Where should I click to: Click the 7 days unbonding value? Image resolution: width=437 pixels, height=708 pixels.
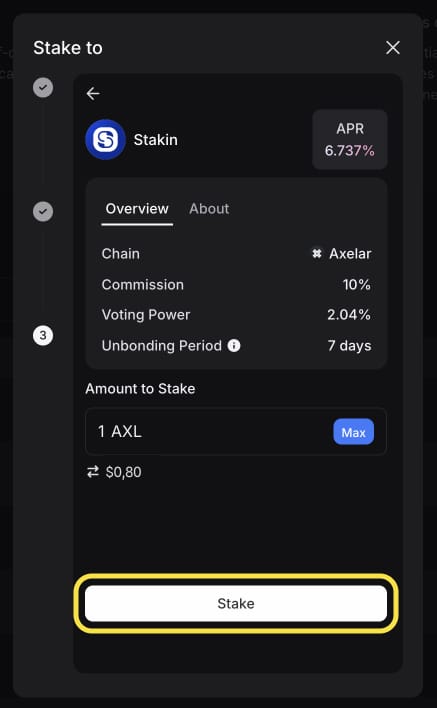349,345
